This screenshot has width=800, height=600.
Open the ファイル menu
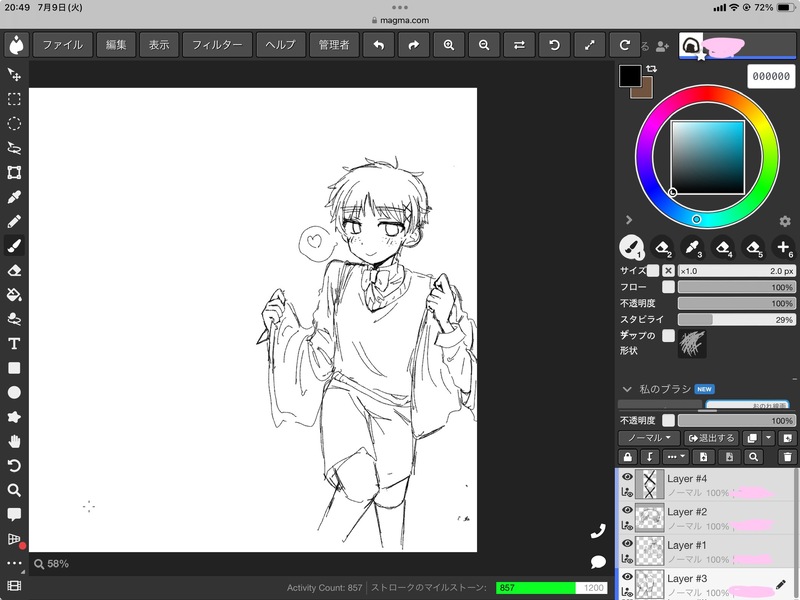tap(63, 45)
